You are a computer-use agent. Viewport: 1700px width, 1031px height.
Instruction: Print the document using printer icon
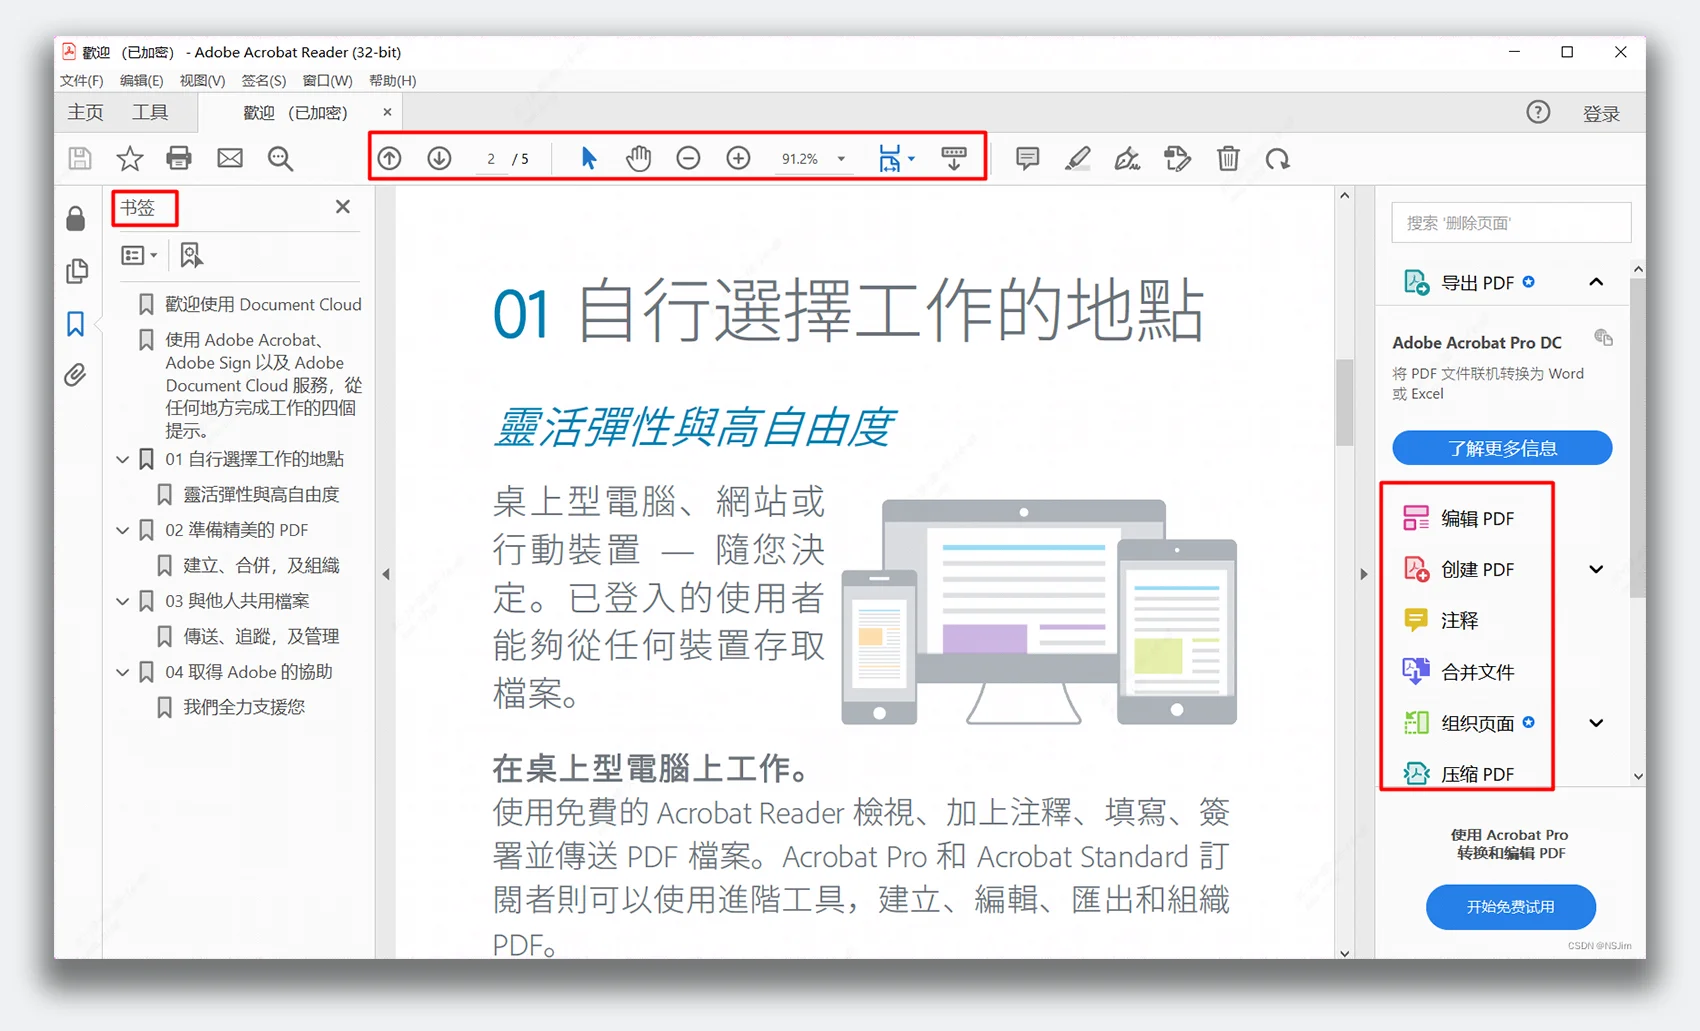click(179, 158)
